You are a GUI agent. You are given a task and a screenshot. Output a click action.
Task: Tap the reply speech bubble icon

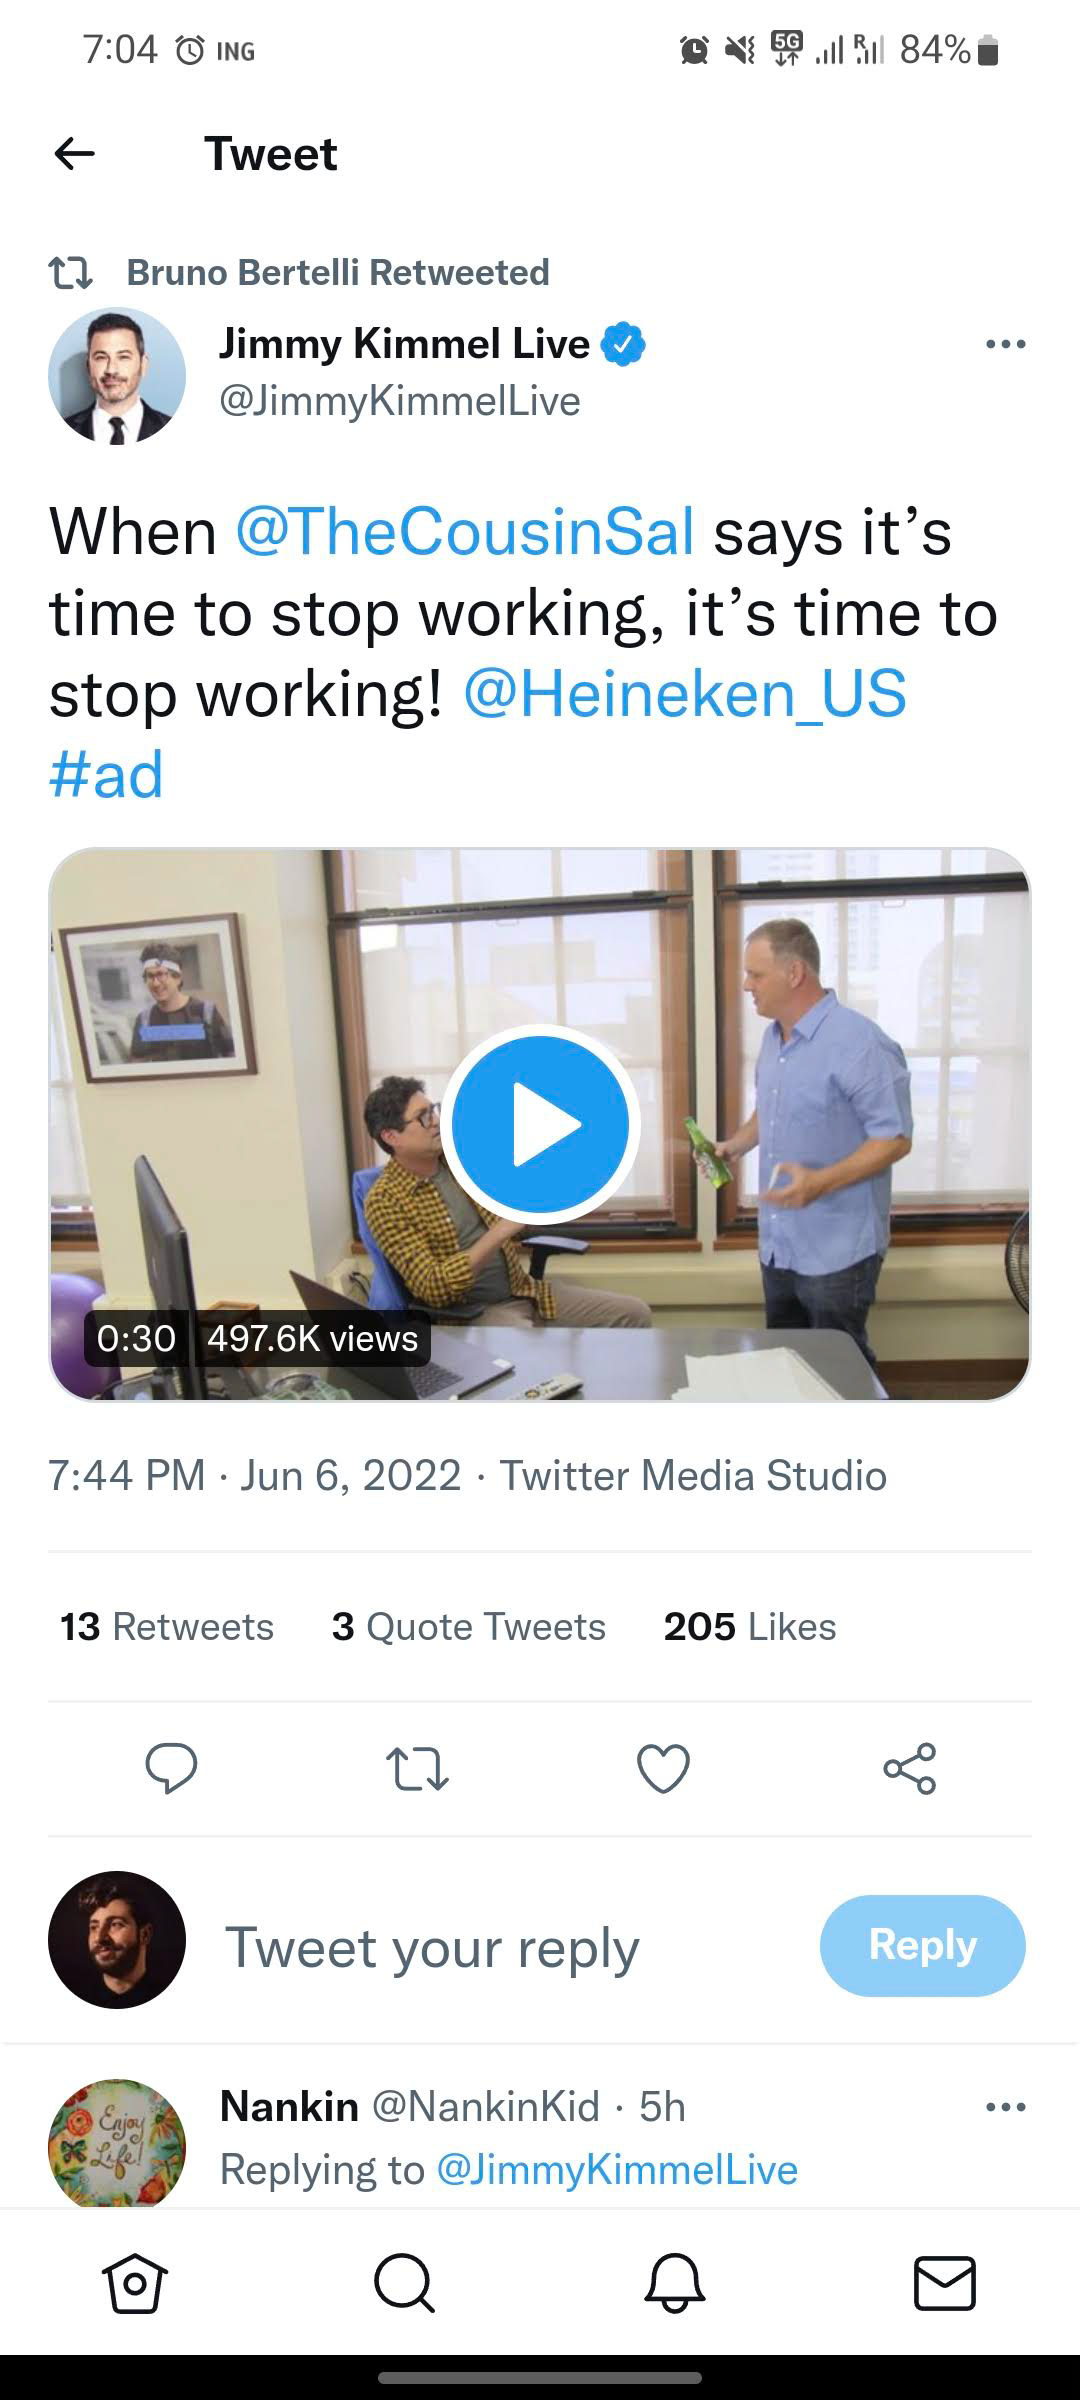tap(171, 1768)
